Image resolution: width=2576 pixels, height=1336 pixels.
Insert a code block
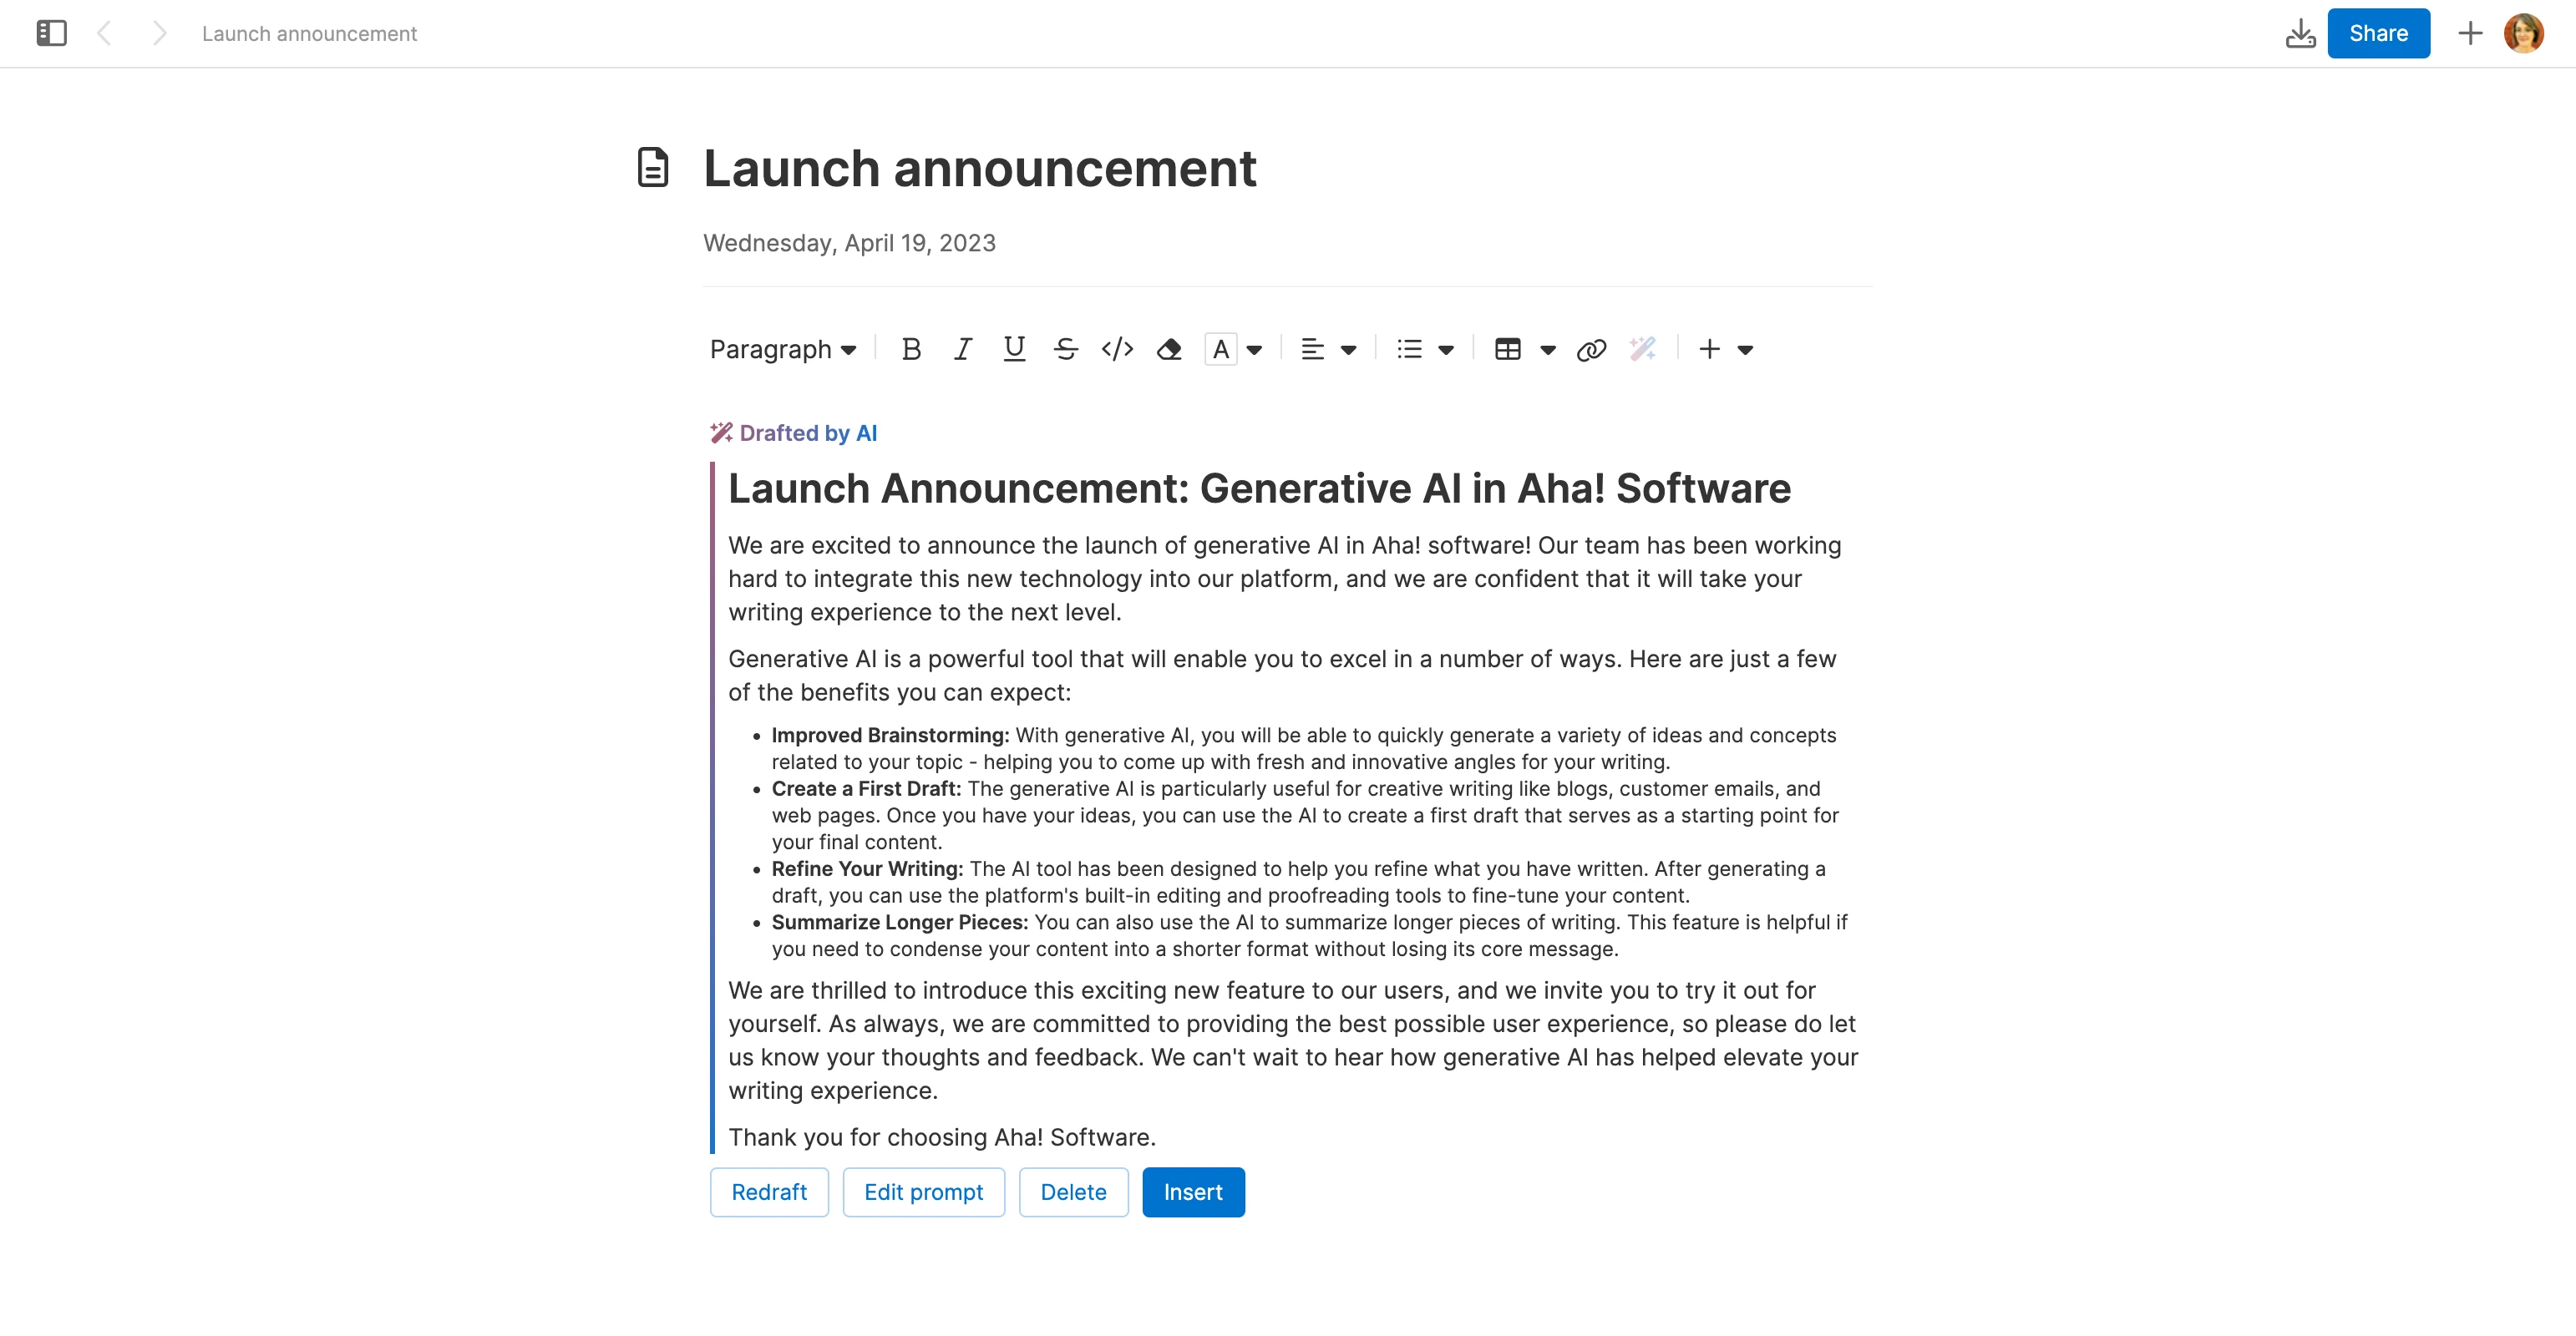click(1117, 349)
